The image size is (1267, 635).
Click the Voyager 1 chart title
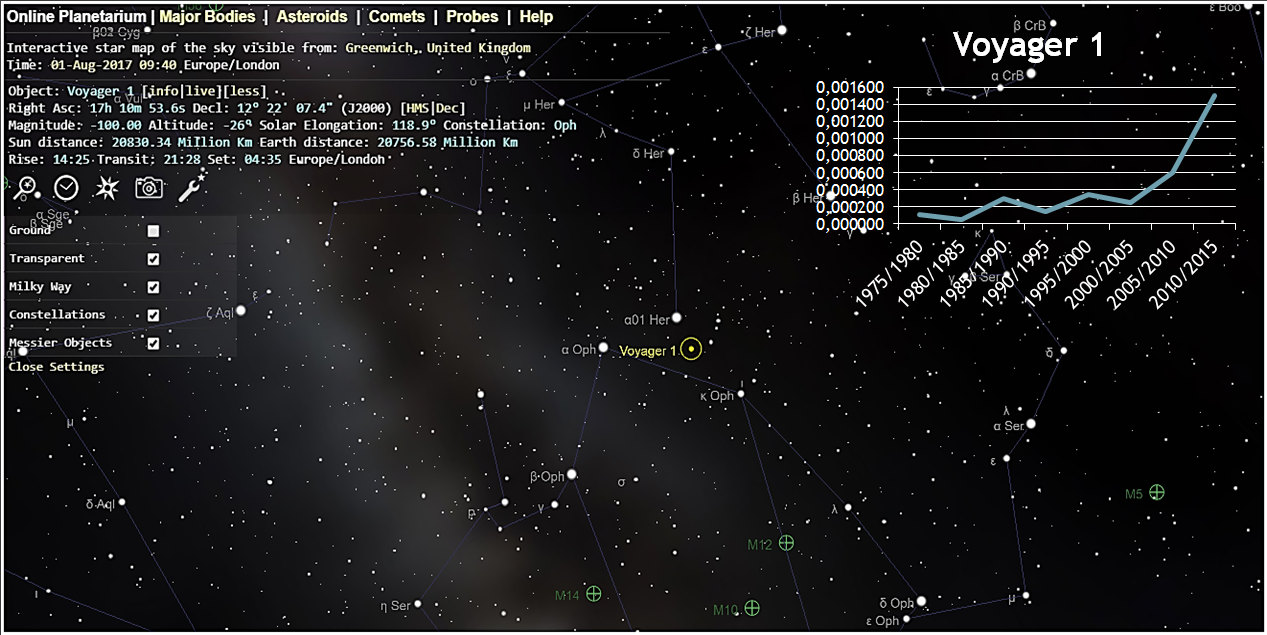(x=1028, y=45)
